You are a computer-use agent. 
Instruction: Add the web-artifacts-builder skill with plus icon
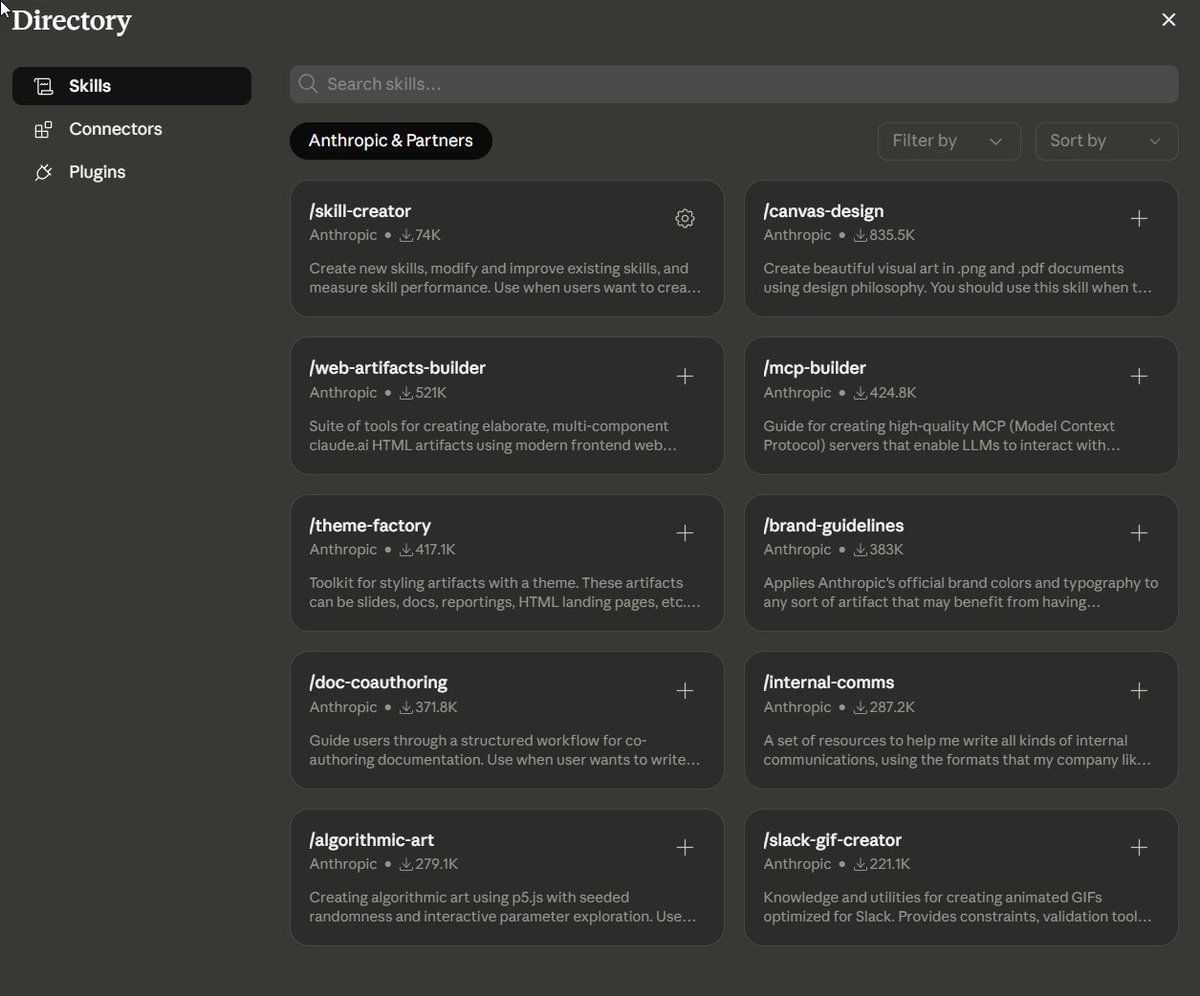coord(685,376)
